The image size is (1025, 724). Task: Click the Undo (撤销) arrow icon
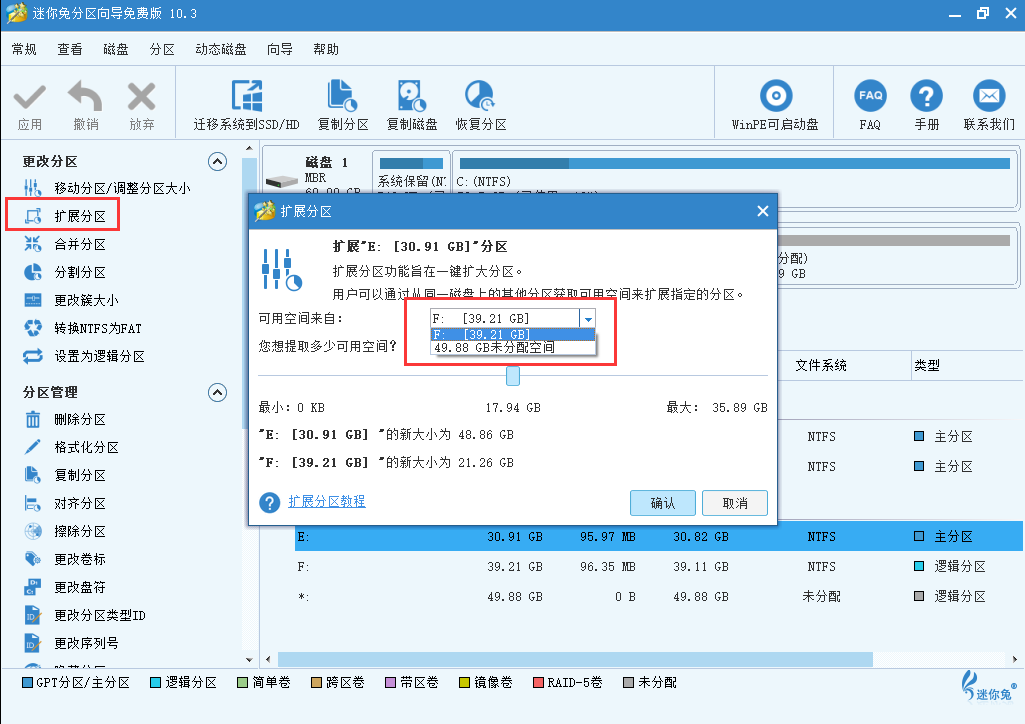pos(86,97)
